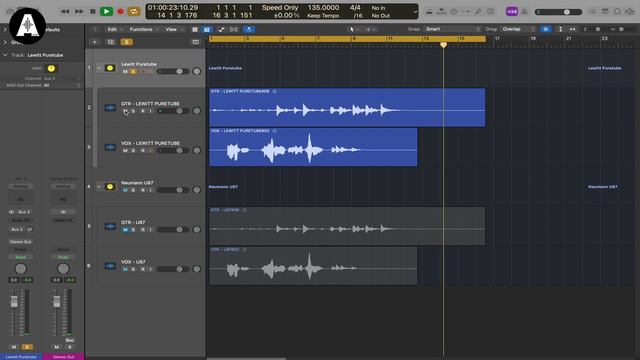Adjust the master volume slider in toolbar
This screenshot has width=640, height=360.
pyautogui.click(x=558, y=12)
